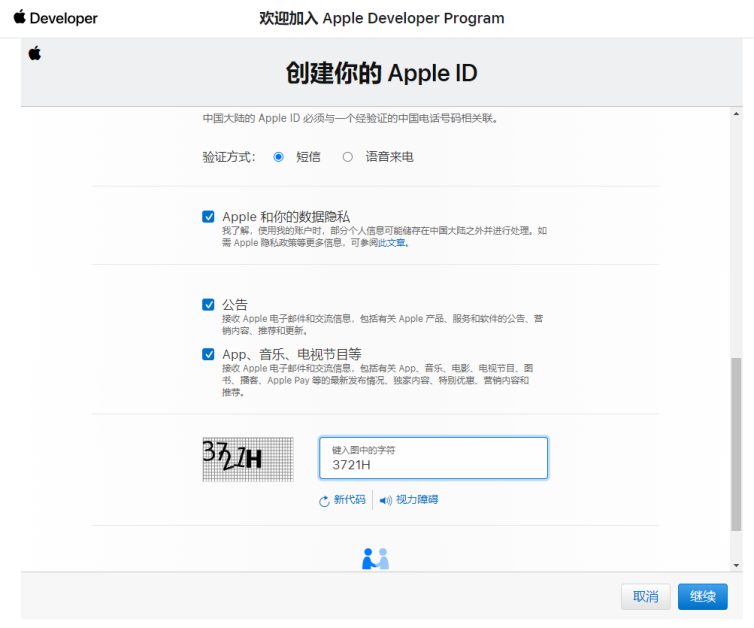Screen dimensions: 754x628
Task: Click the 取消 button
Action: pyautogui.click(x=645, y=597)
